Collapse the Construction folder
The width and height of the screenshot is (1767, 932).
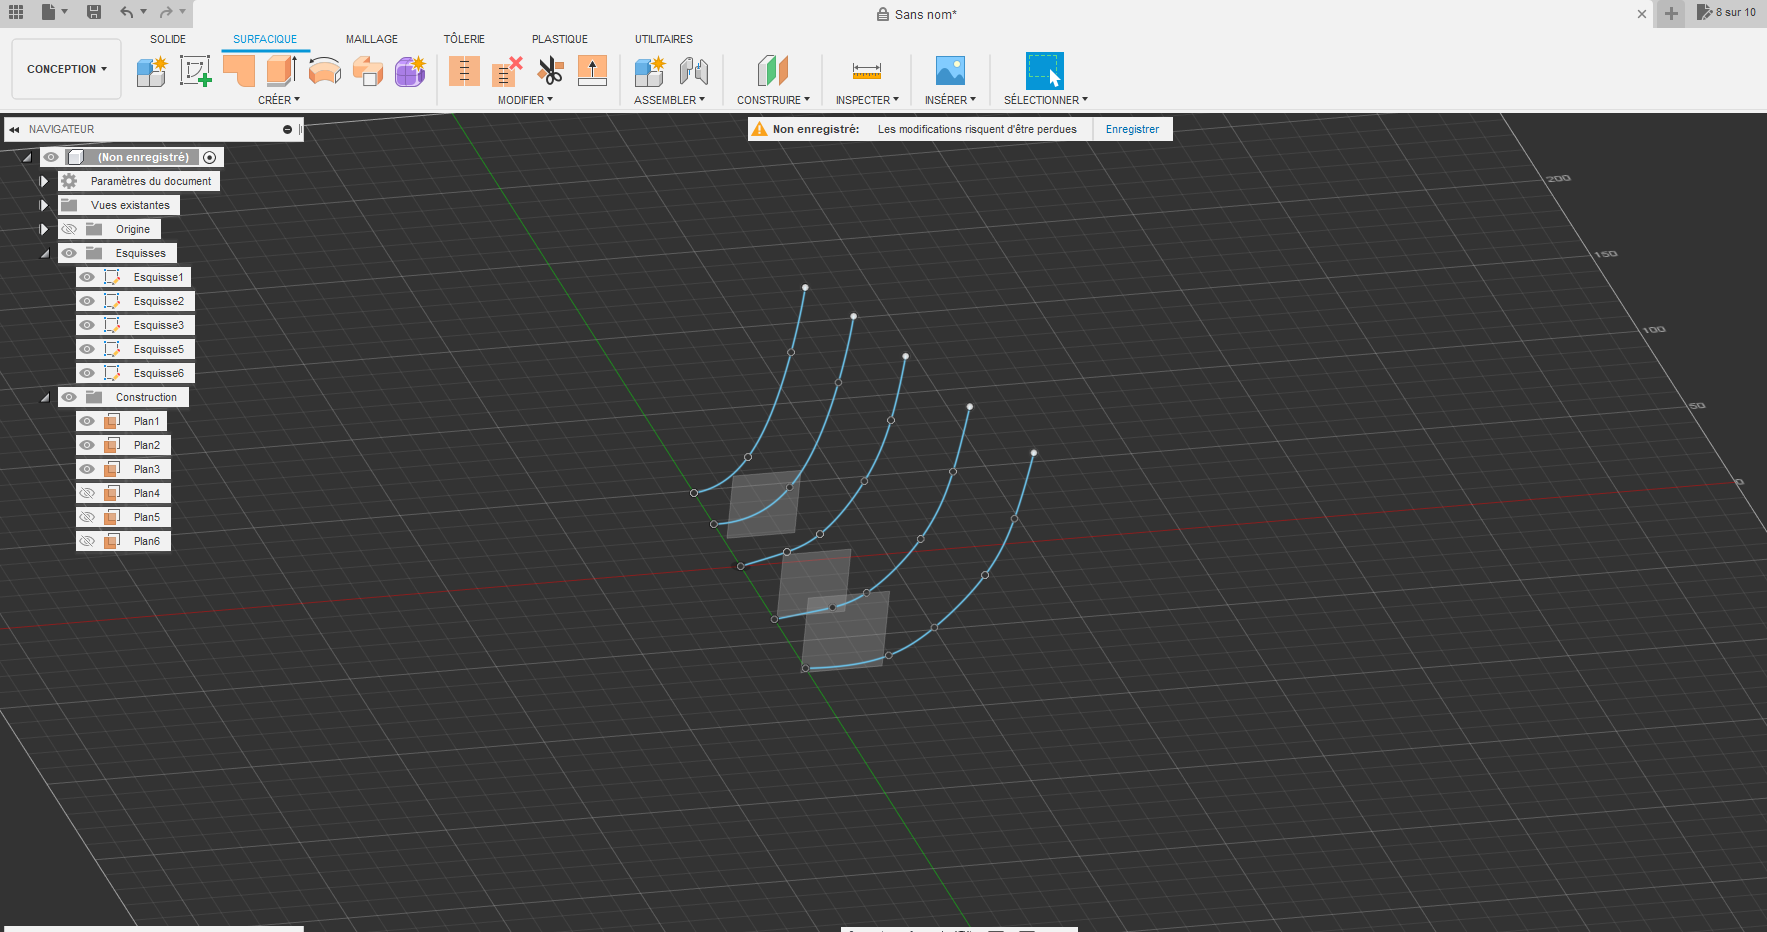[44, 397]
